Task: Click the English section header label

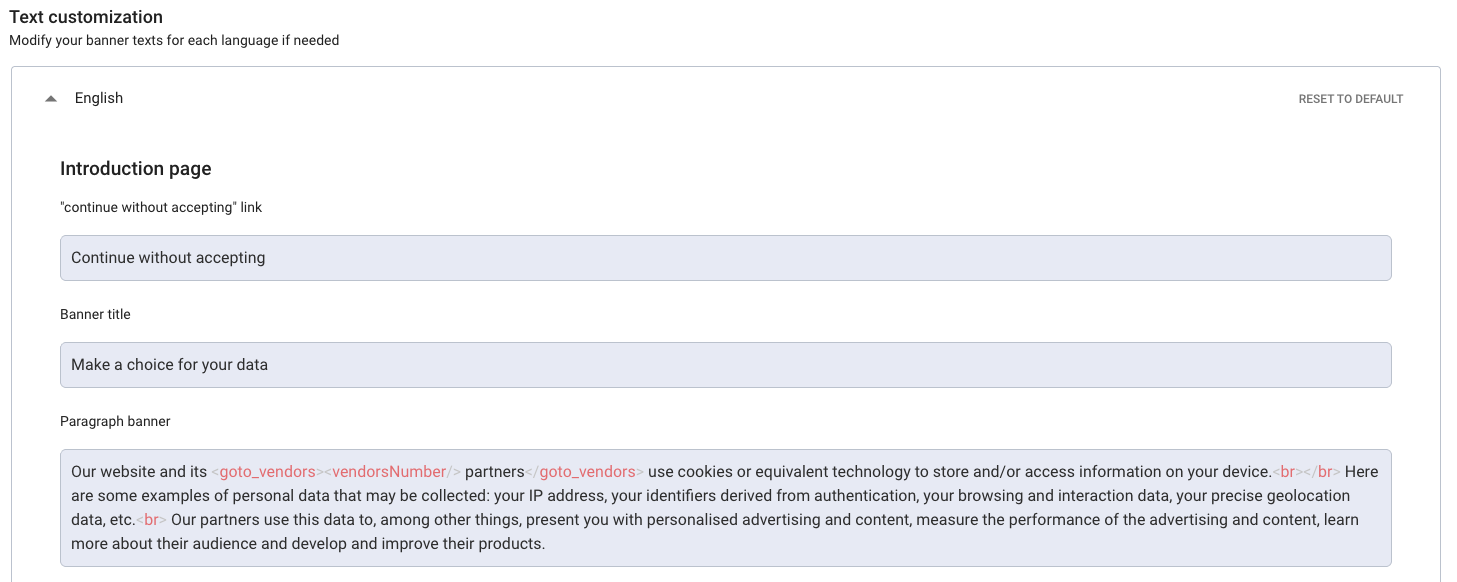Action: (x=98, y=97)
